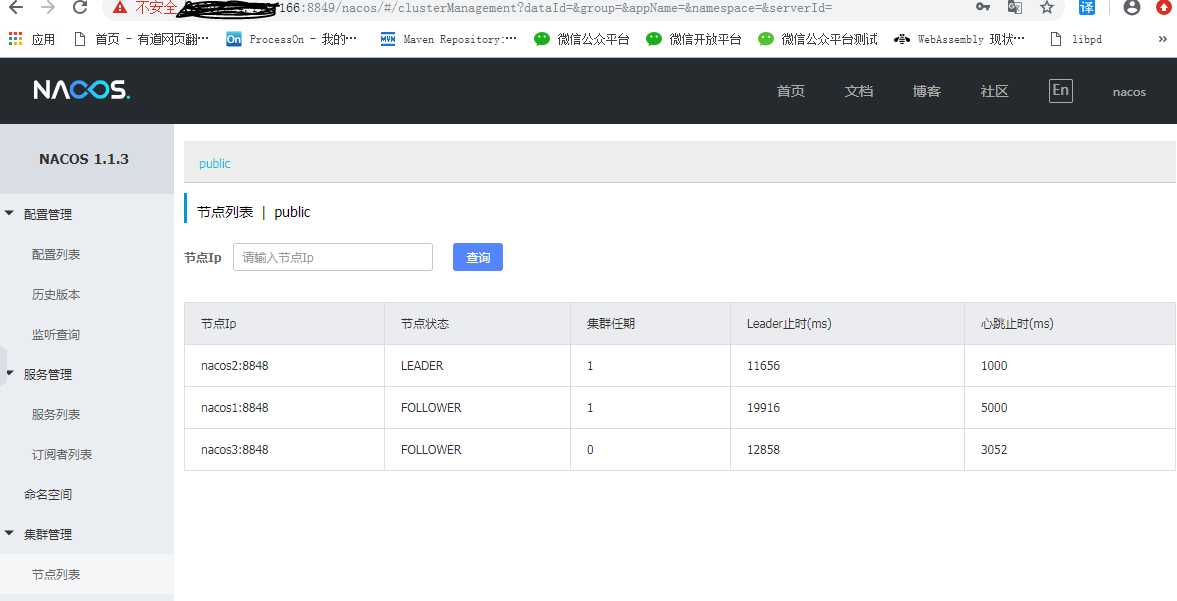Click the Leader value 19916
The height and width of the screenshot is (601, 1177).
coord(763,408)
